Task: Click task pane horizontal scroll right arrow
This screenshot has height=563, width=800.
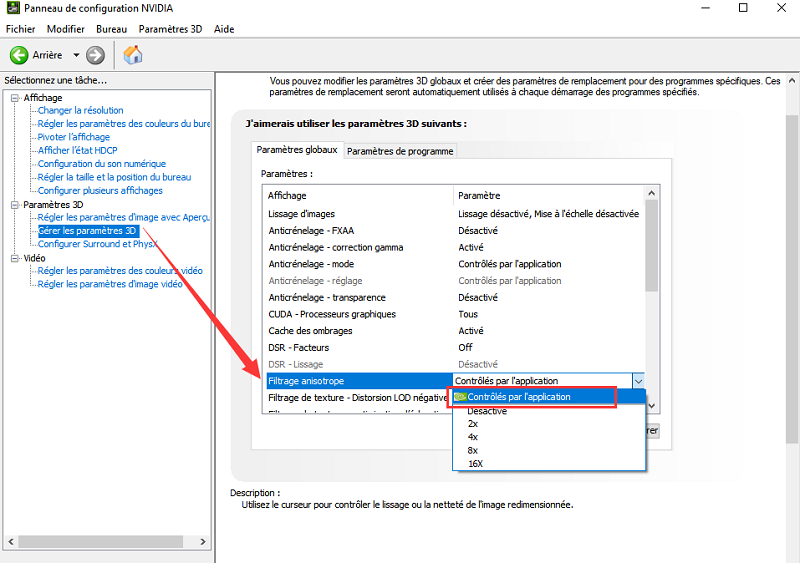Action: [203, 542]
